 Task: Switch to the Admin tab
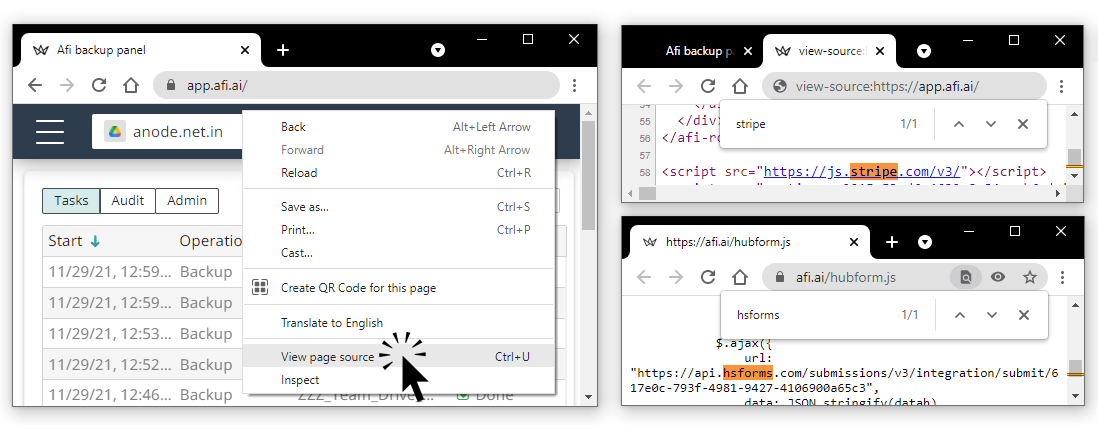point(187,200)
